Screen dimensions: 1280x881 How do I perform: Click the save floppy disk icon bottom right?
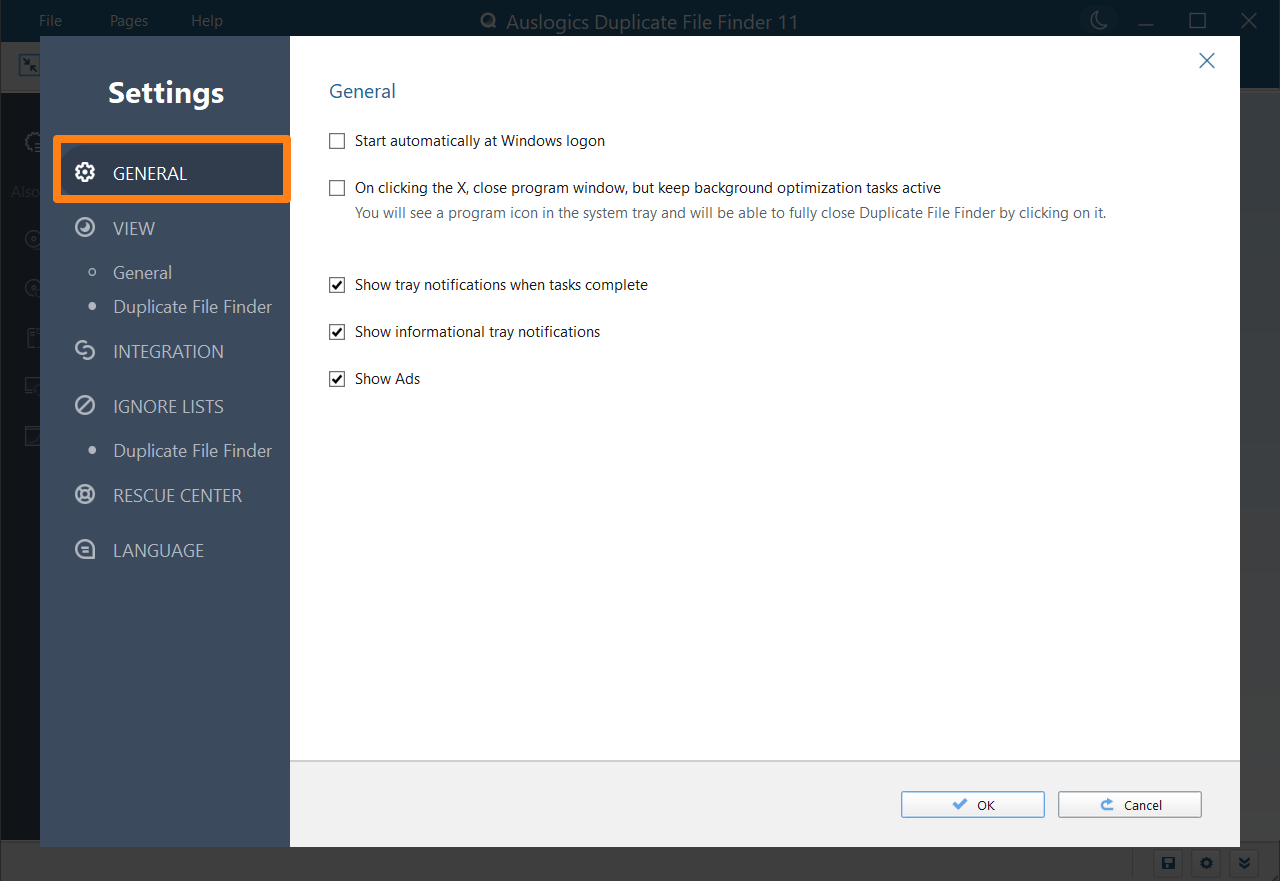point(1168,863)
